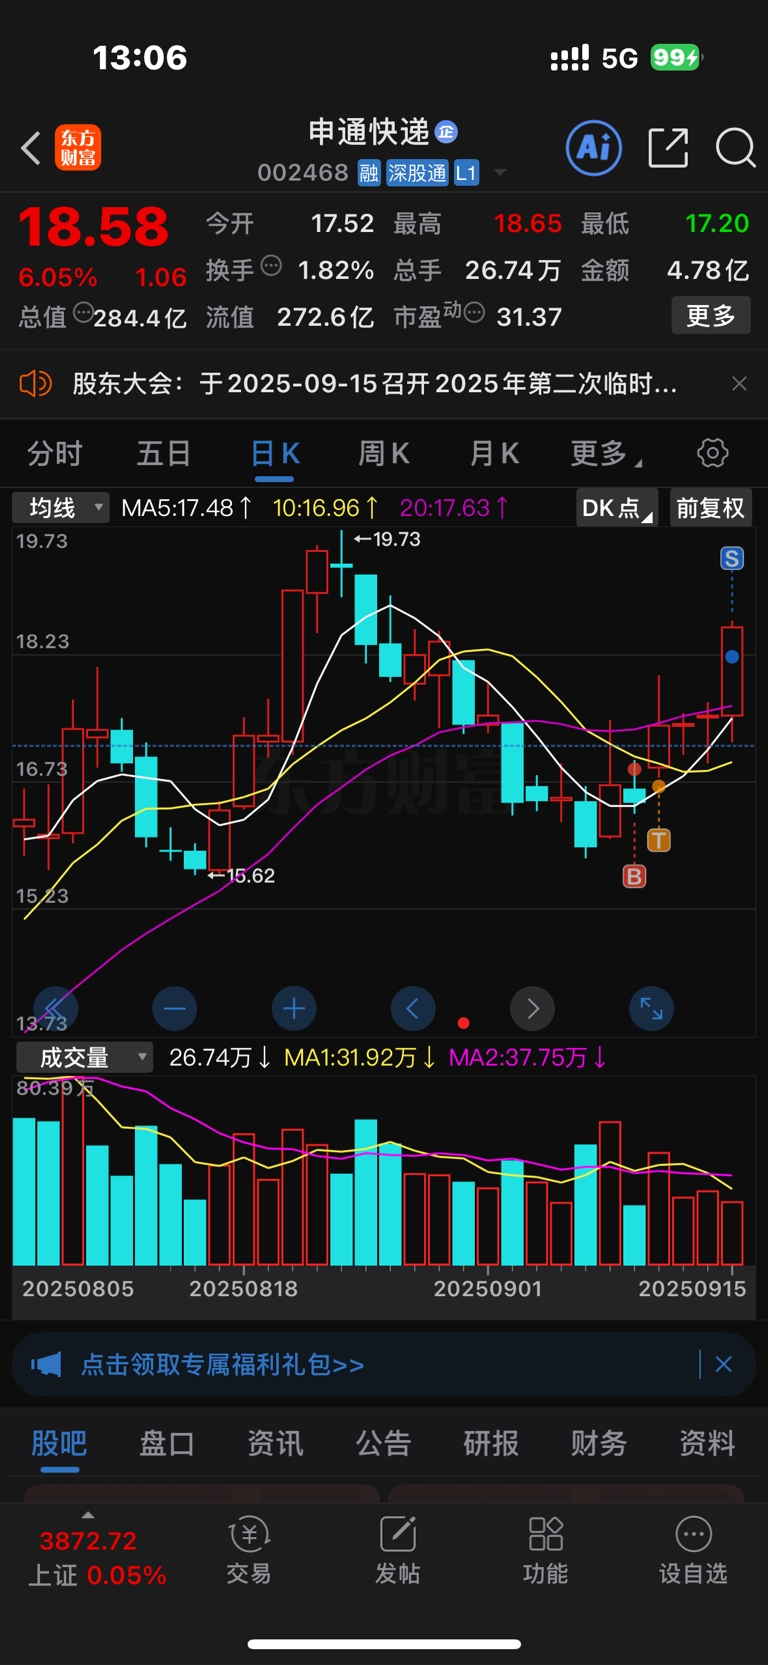Tap the 融 margin tag

[369, 173]
